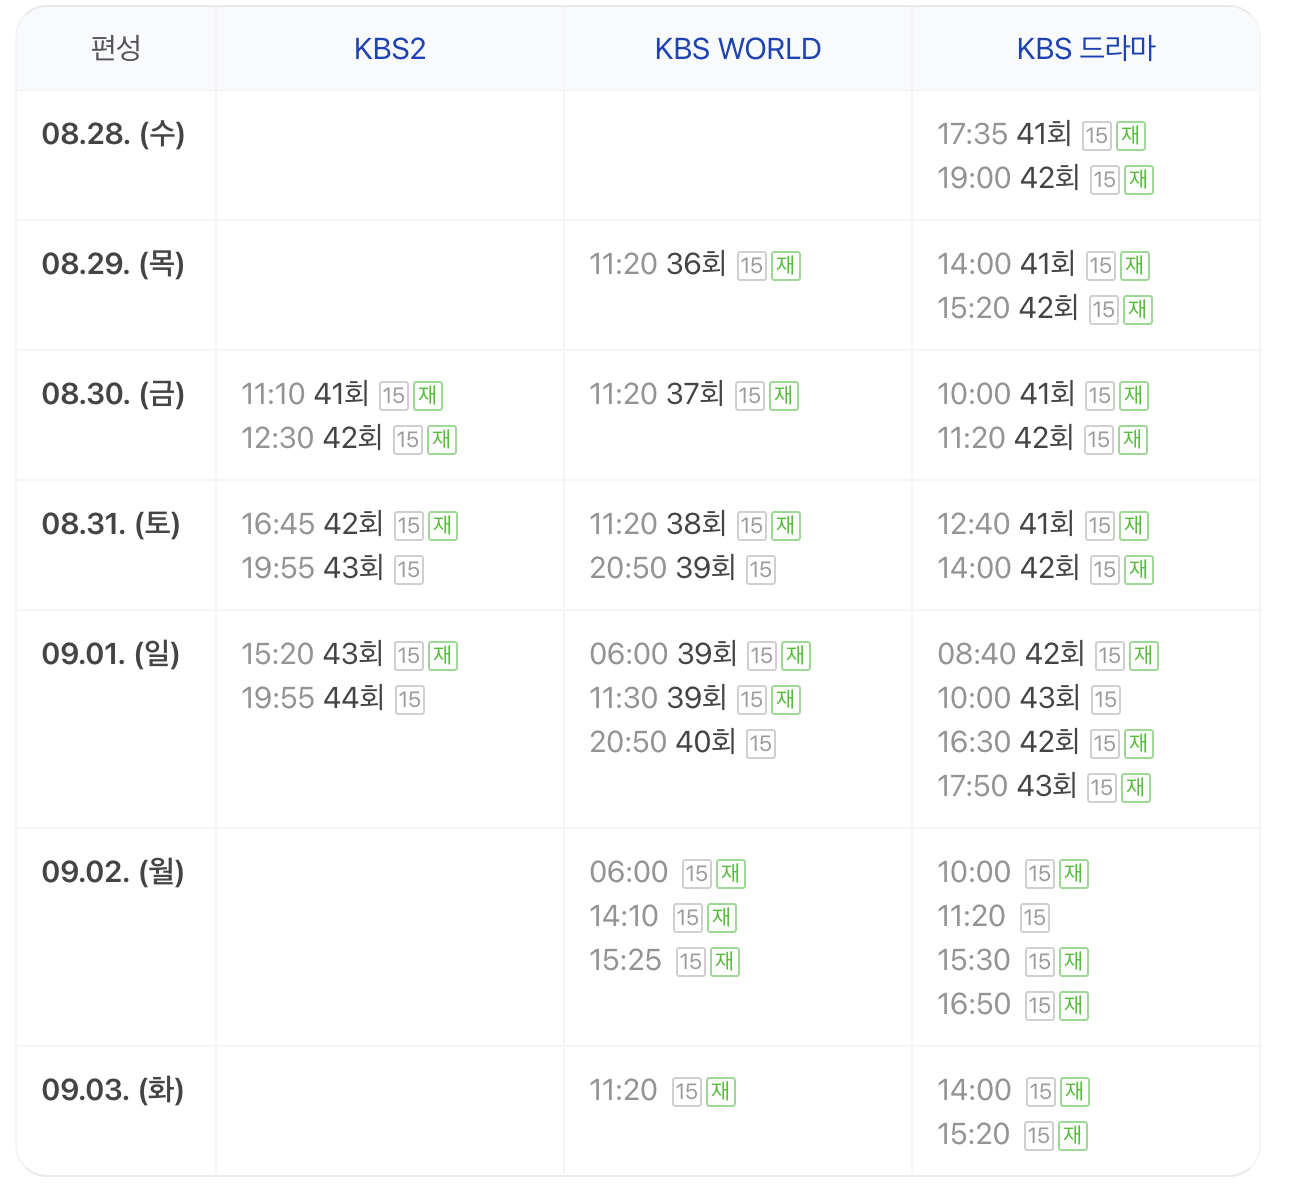Select the 08.31. (토) date row label
The width and height of the screenshot is (1290, 1188).
[111, 524]
